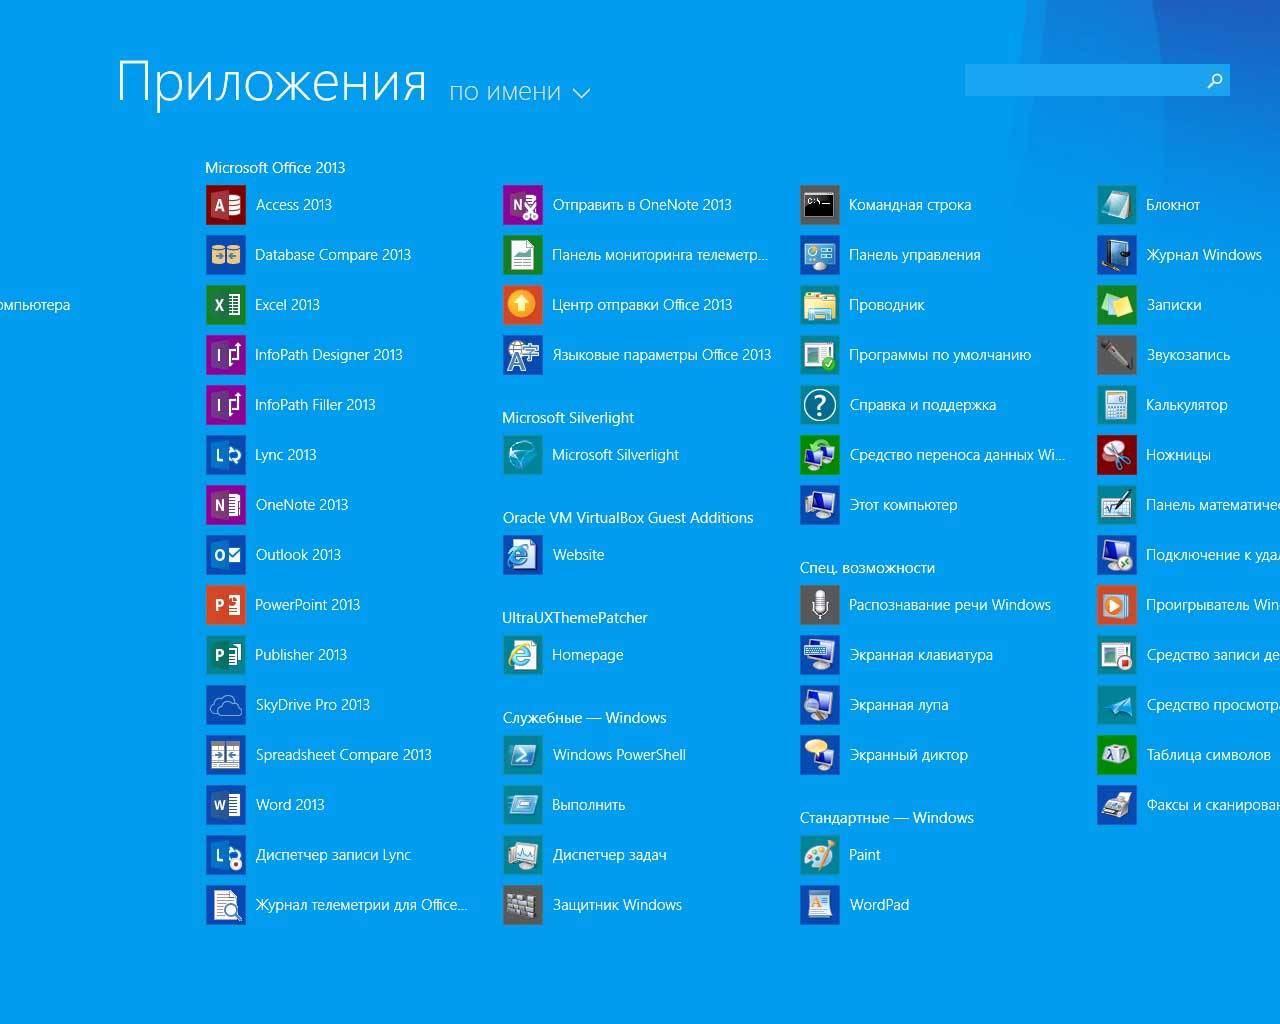
Task: Launch Microsoft Silverlight icon
Action: 523,455
